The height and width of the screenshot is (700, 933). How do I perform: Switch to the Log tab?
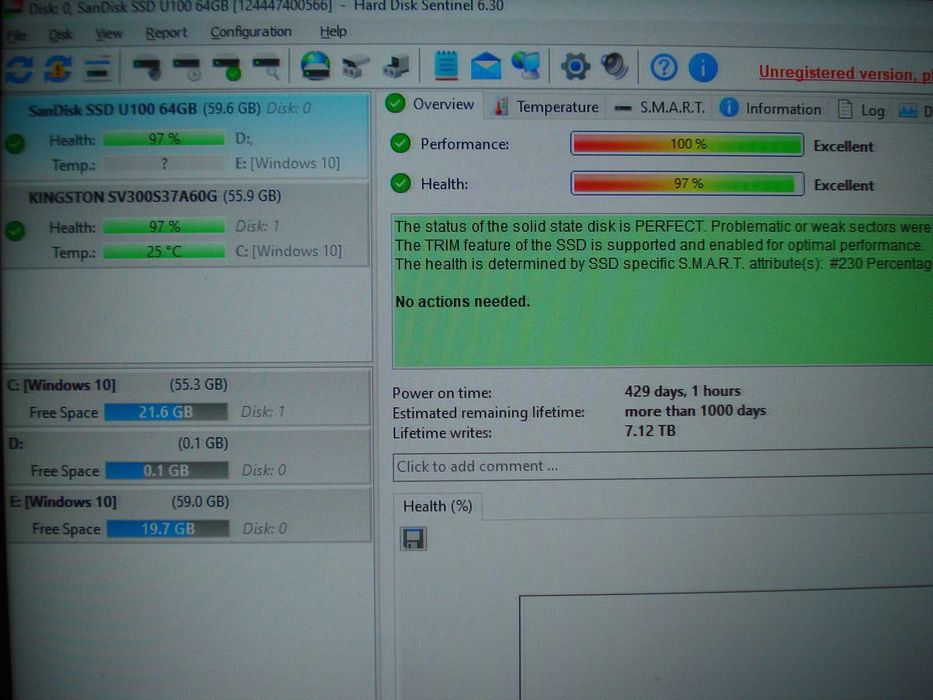(x=862, y=110)
